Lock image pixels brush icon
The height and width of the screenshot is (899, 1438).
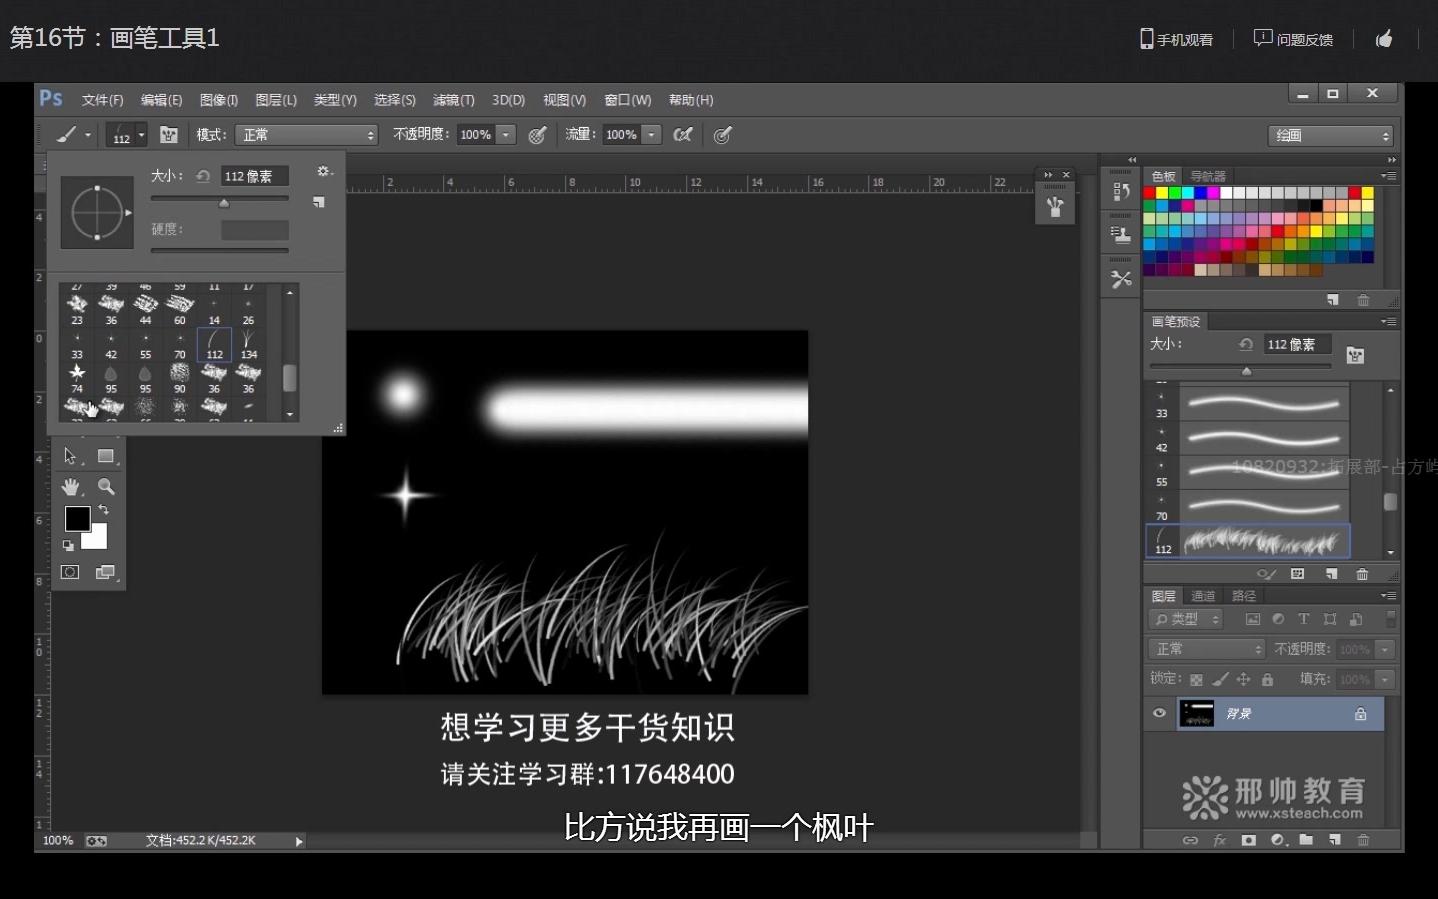(1220, 680)
